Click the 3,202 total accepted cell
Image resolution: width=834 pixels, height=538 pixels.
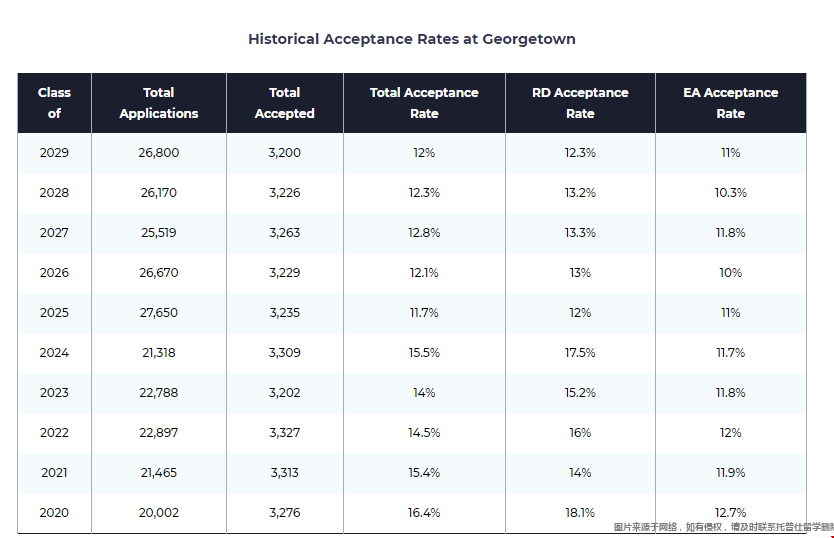pos(285,393)
